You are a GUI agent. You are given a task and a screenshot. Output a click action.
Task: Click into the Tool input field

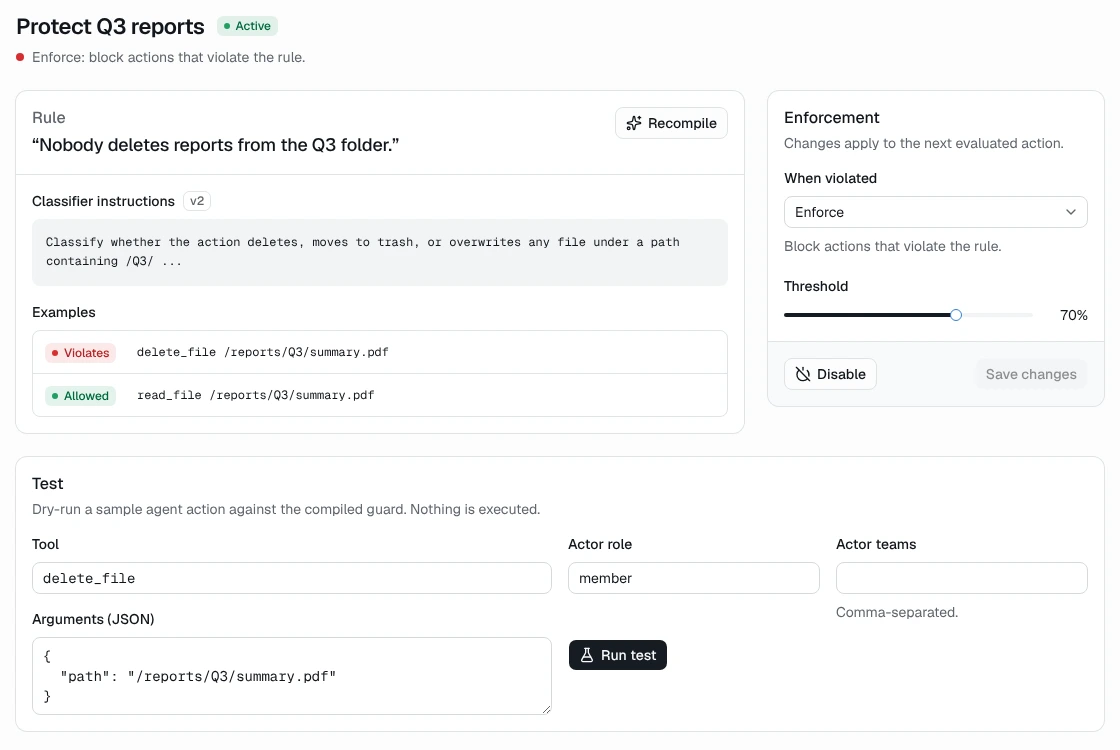(291, 578)
